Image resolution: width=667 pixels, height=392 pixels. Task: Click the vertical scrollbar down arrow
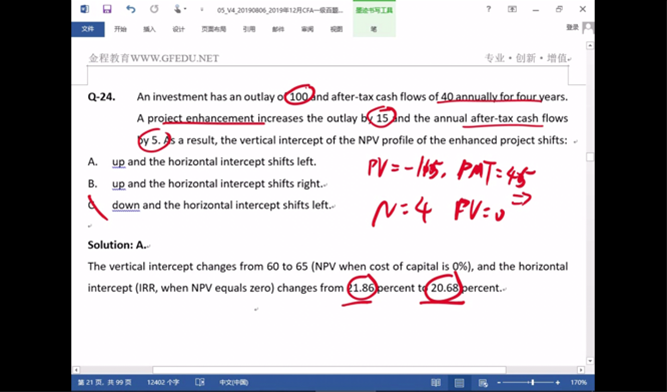590,361
